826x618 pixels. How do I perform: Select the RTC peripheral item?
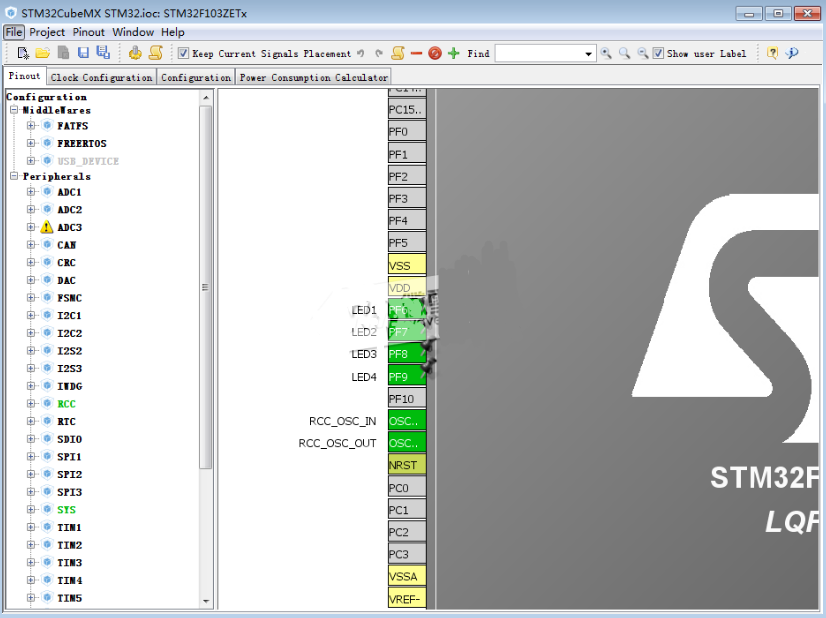[66, 421]
